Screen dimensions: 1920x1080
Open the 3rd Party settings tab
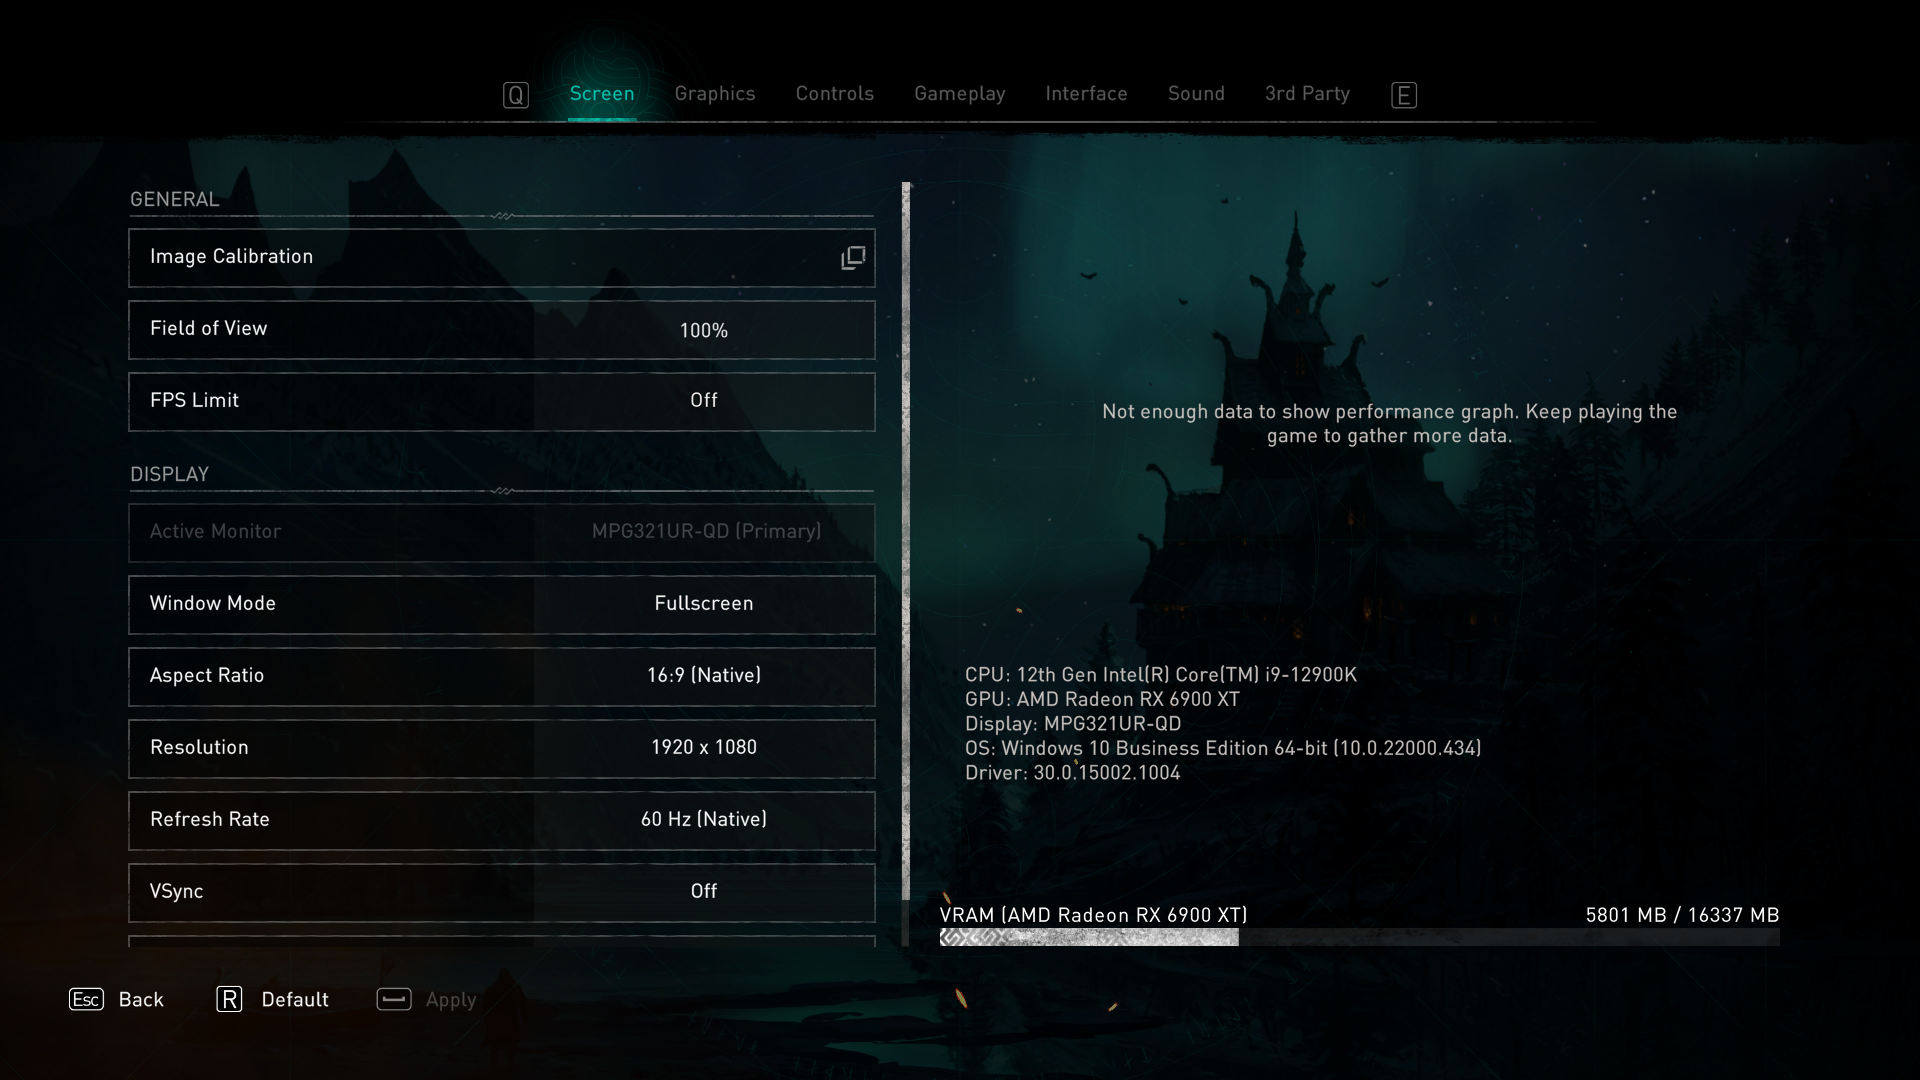pos(1307,94)
